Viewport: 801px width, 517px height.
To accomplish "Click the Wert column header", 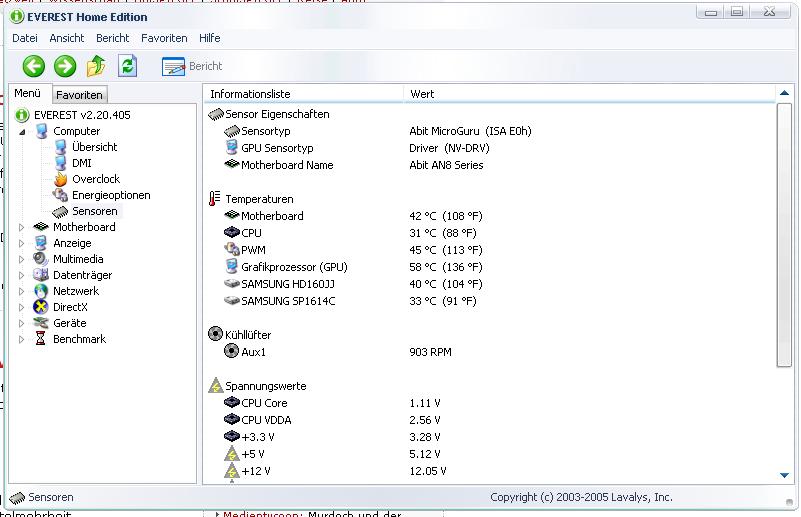I will pos(590,94).
